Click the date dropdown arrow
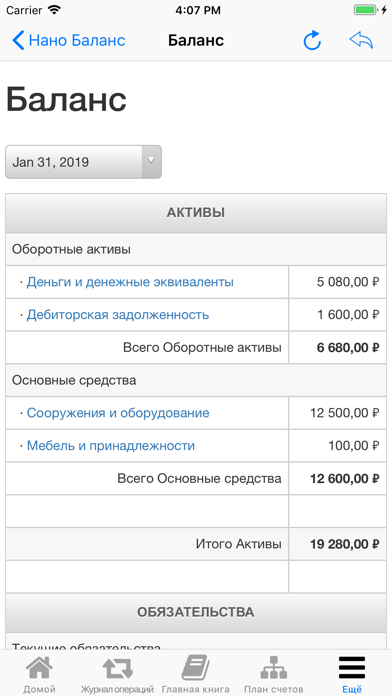This screenshot has height=696, width=392. [x=151, y=161]
